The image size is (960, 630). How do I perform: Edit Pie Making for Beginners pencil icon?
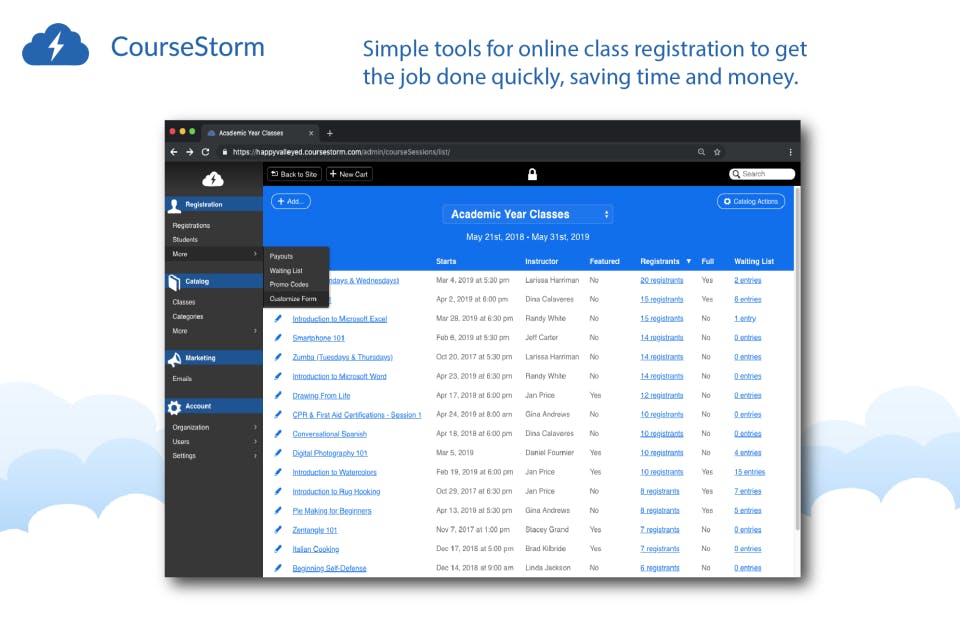click(278, 510)
